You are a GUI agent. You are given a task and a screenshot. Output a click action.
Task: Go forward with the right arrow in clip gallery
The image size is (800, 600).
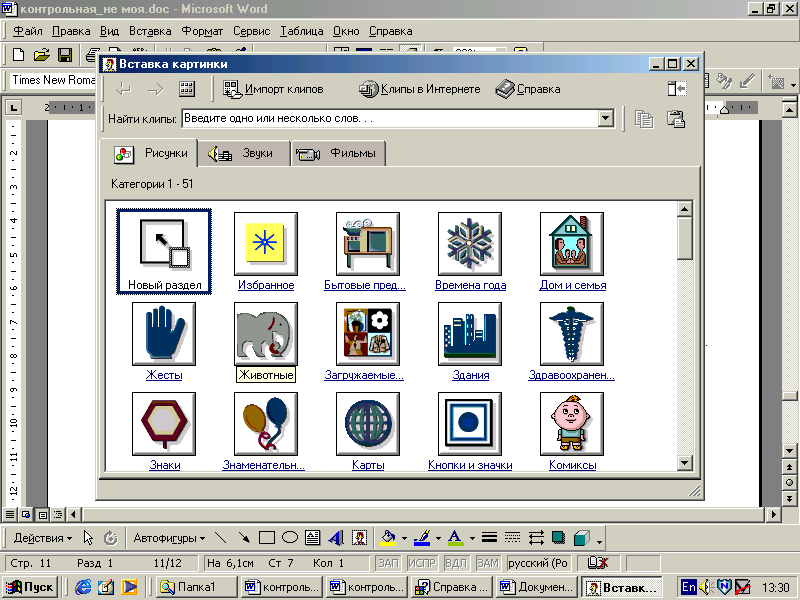click(155, 89)
